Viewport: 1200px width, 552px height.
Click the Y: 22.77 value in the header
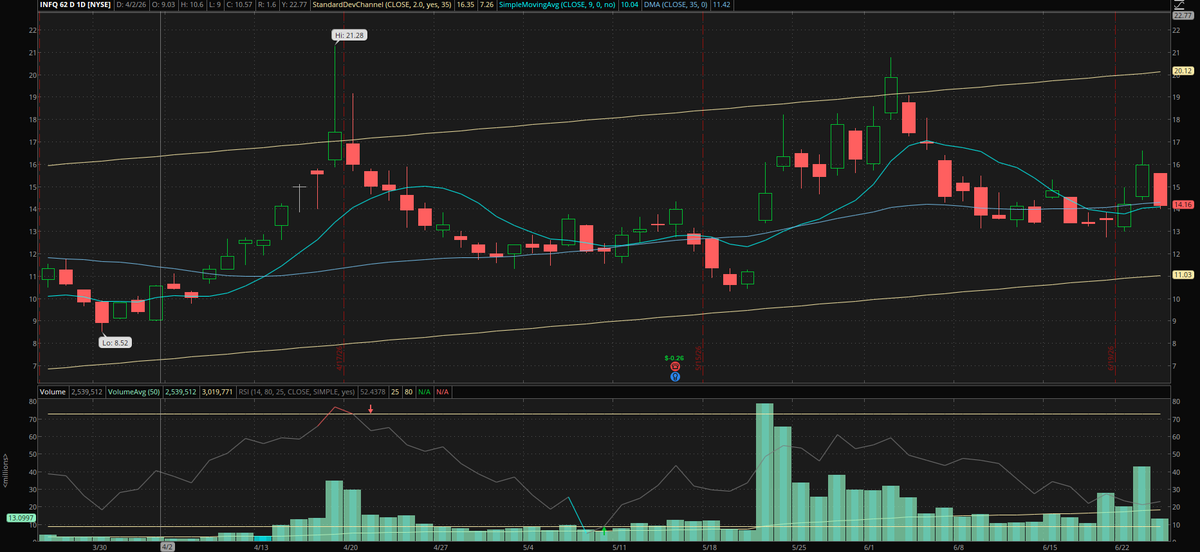click(x=294, y=5)
